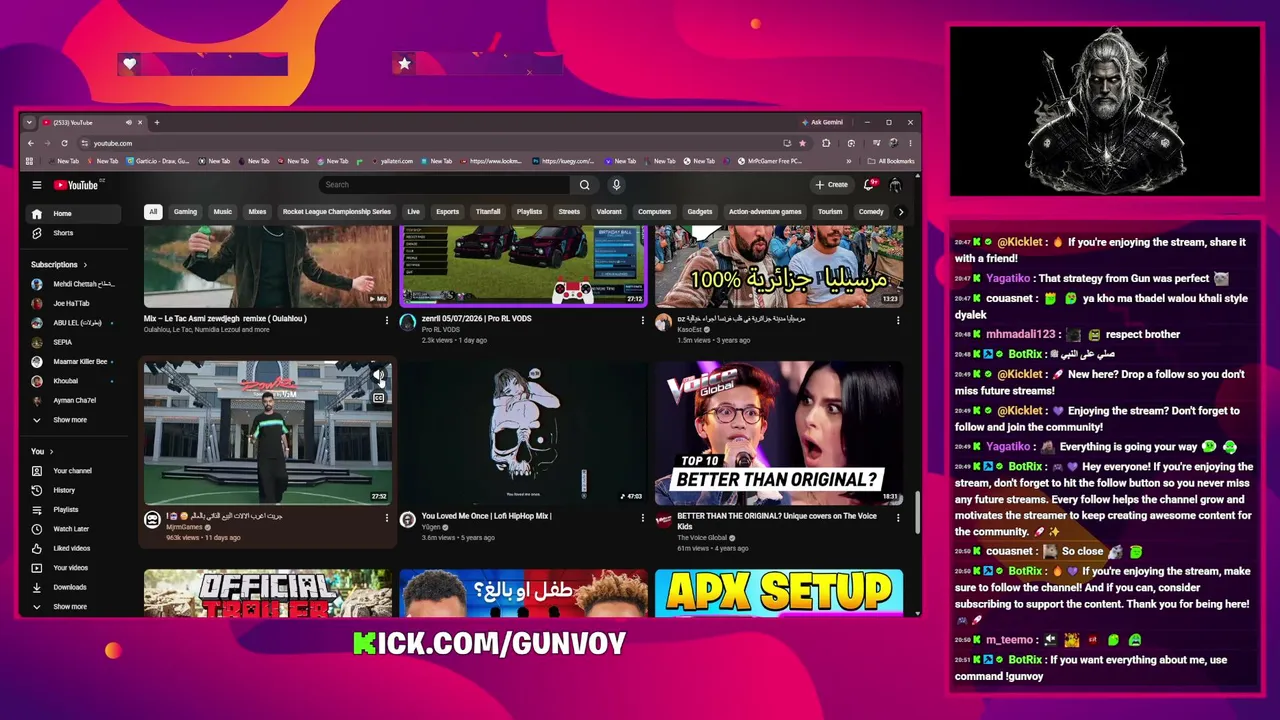
Task: Select the Titanfall filter chip
Action: click(488, 212)
